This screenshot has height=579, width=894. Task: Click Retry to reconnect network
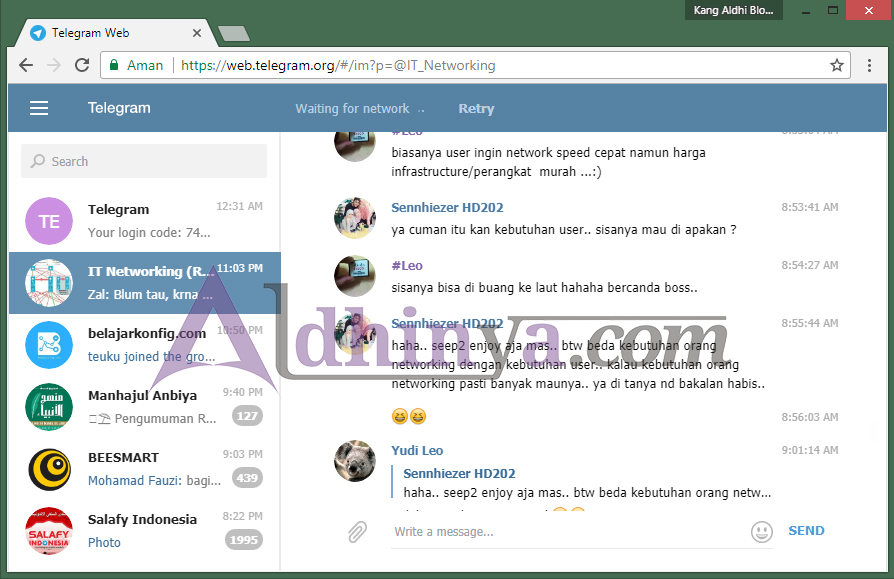pyautogui.click(x=476, y=108)
